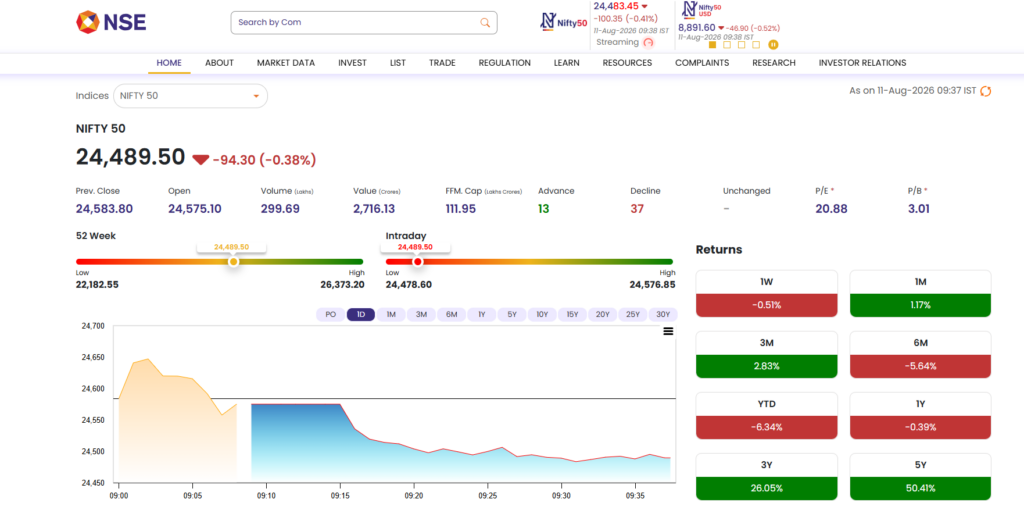Open the REGULATION menu
1024x517 pixels.
tap(504, 63)
